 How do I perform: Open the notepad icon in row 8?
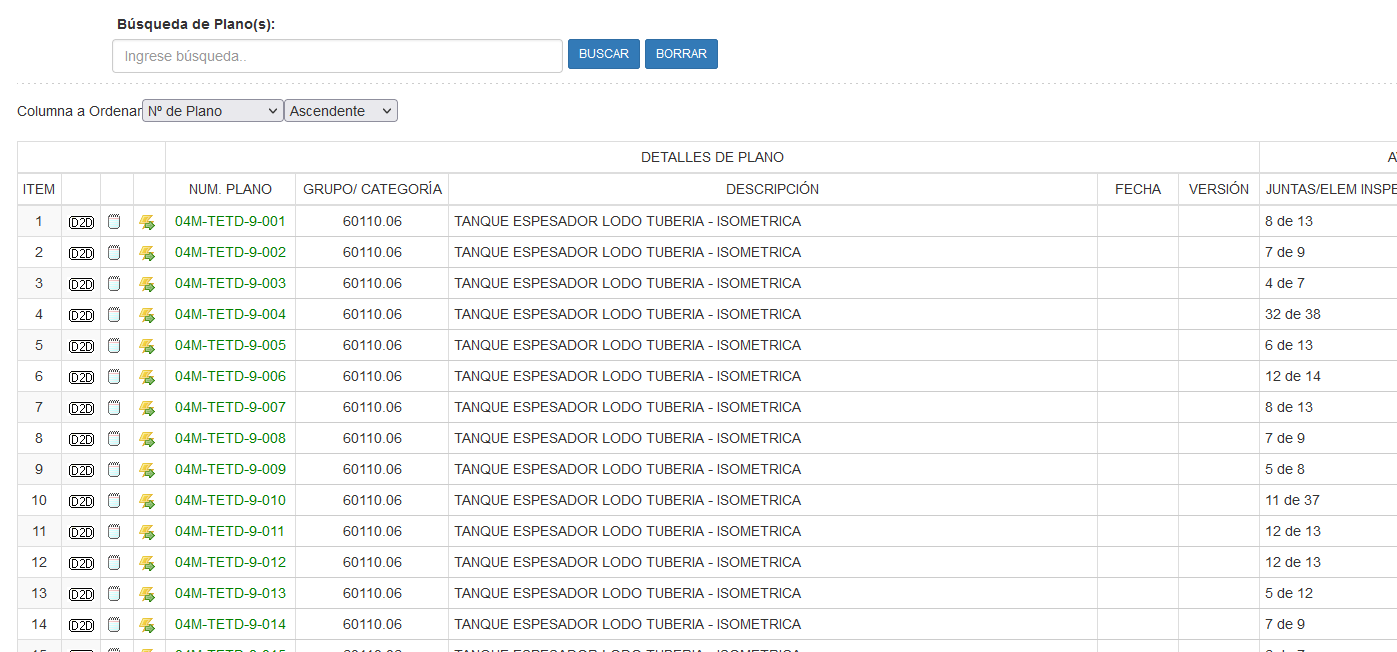[114, 439]
